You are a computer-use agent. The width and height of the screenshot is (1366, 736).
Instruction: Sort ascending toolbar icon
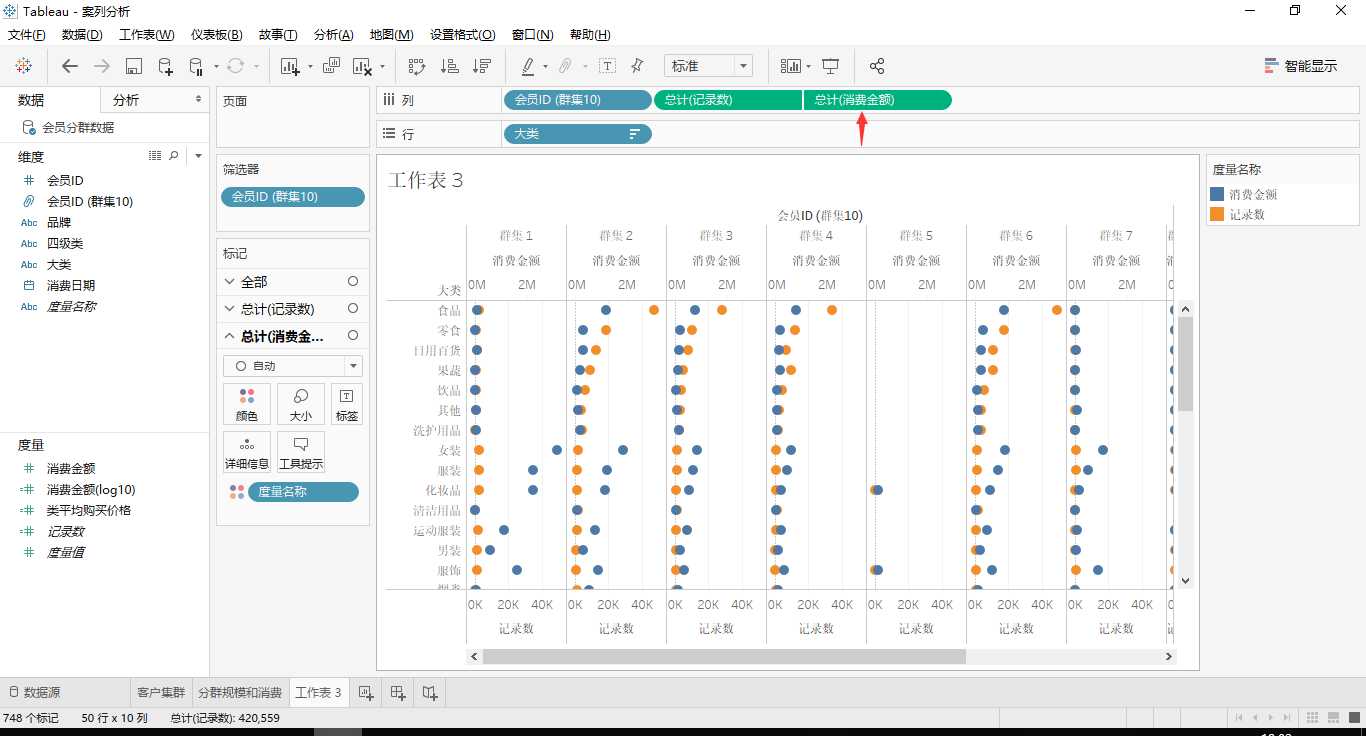[450, 66]
